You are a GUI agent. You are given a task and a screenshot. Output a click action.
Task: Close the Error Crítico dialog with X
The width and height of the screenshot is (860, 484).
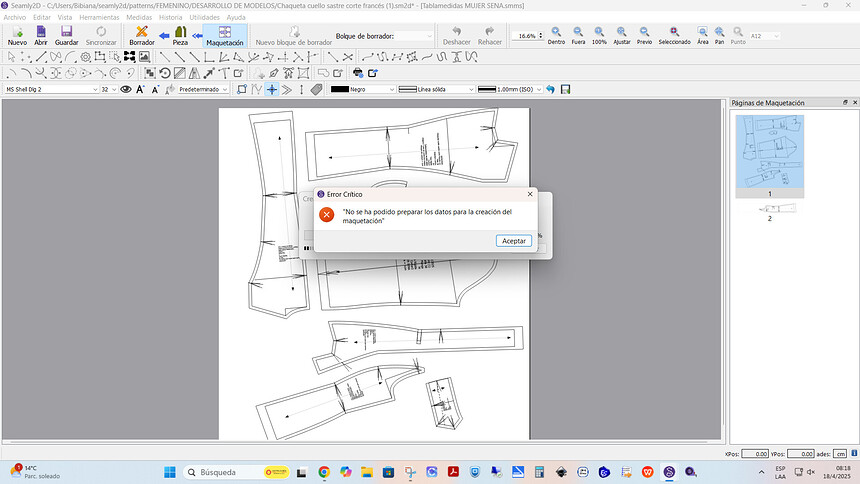pyautogui.click(x=530, y=194)
